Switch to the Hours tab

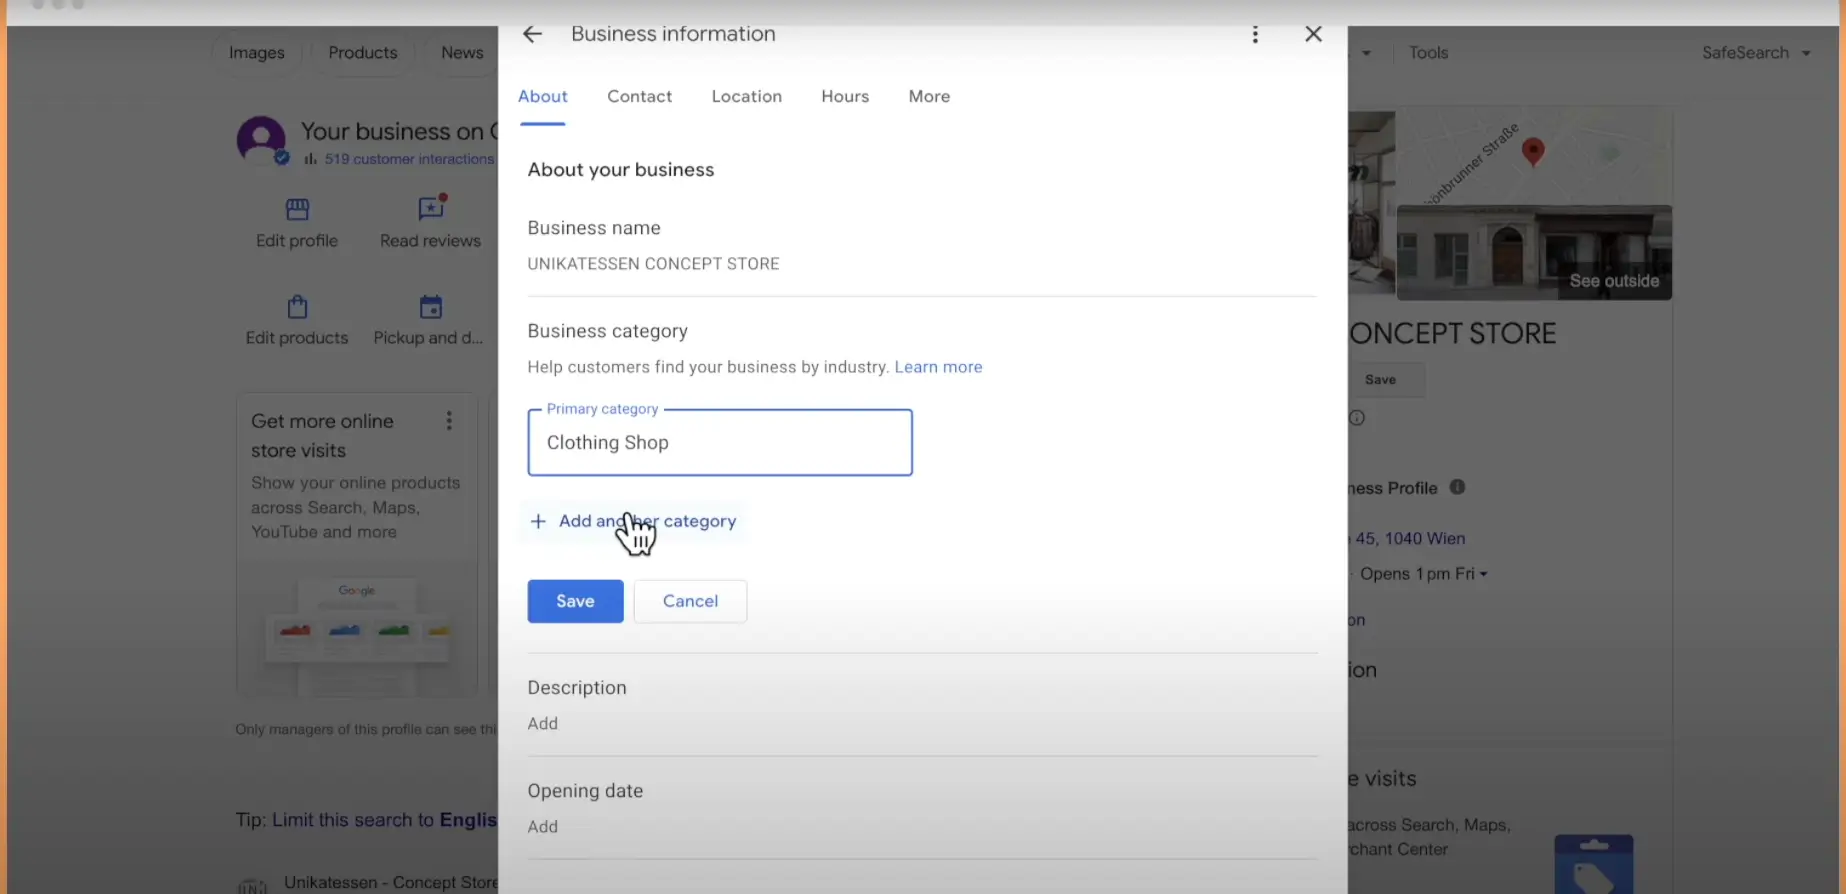[x=845, y=96]
